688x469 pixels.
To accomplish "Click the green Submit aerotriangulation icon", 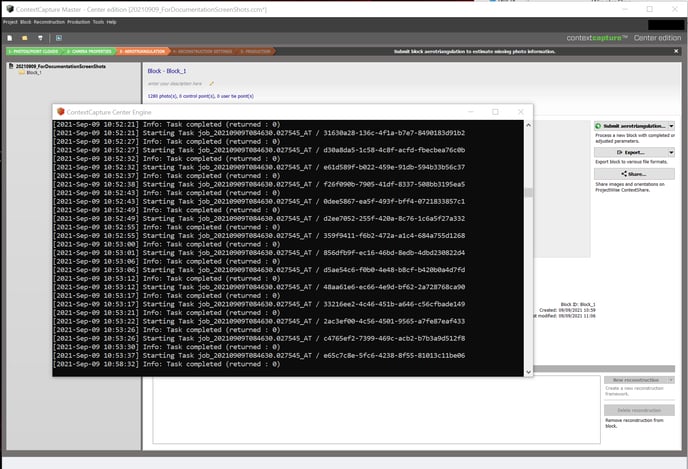I will click(x=598, y=126).
